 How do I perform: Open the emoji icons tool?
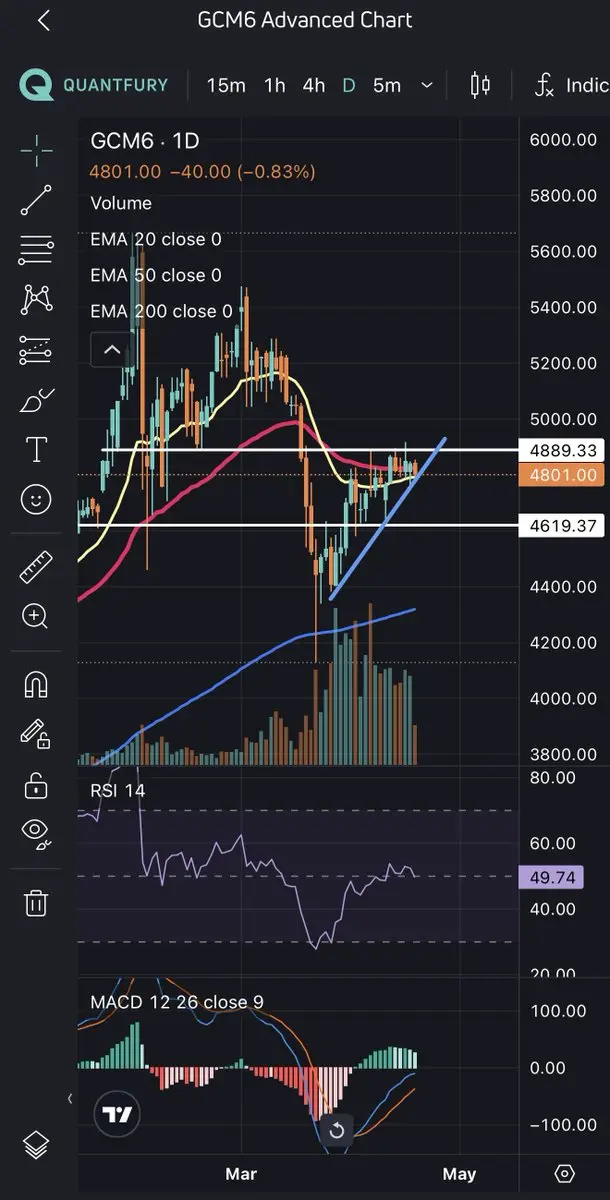(36, 499)
